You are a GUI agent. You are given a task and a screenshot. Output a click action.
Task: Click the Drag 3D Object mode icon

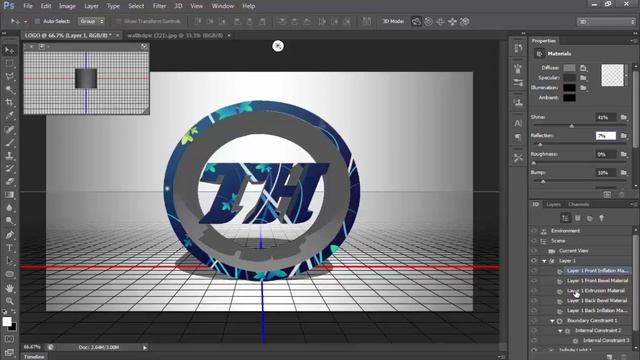[440, 22]
